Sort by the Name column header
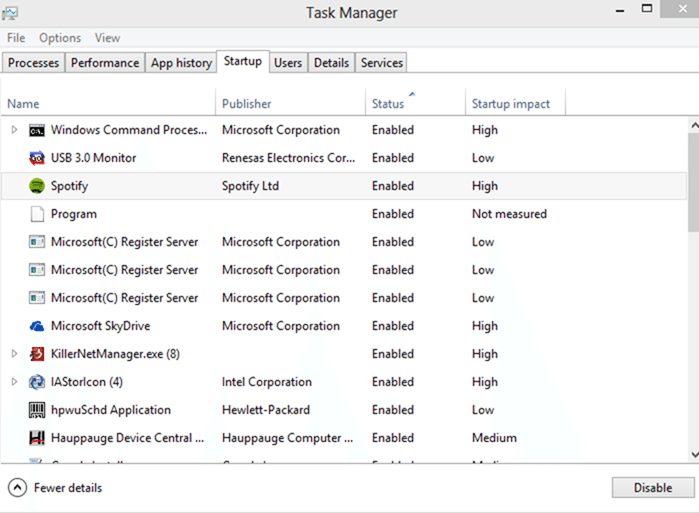 (108, 103)
